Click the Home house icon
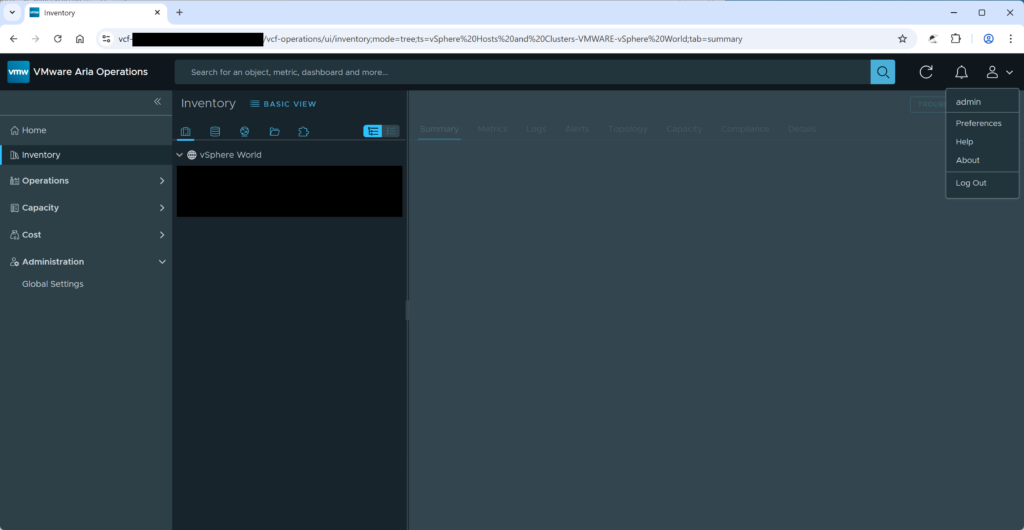The height and width of the screenshot is (530, 1024). 14,130
